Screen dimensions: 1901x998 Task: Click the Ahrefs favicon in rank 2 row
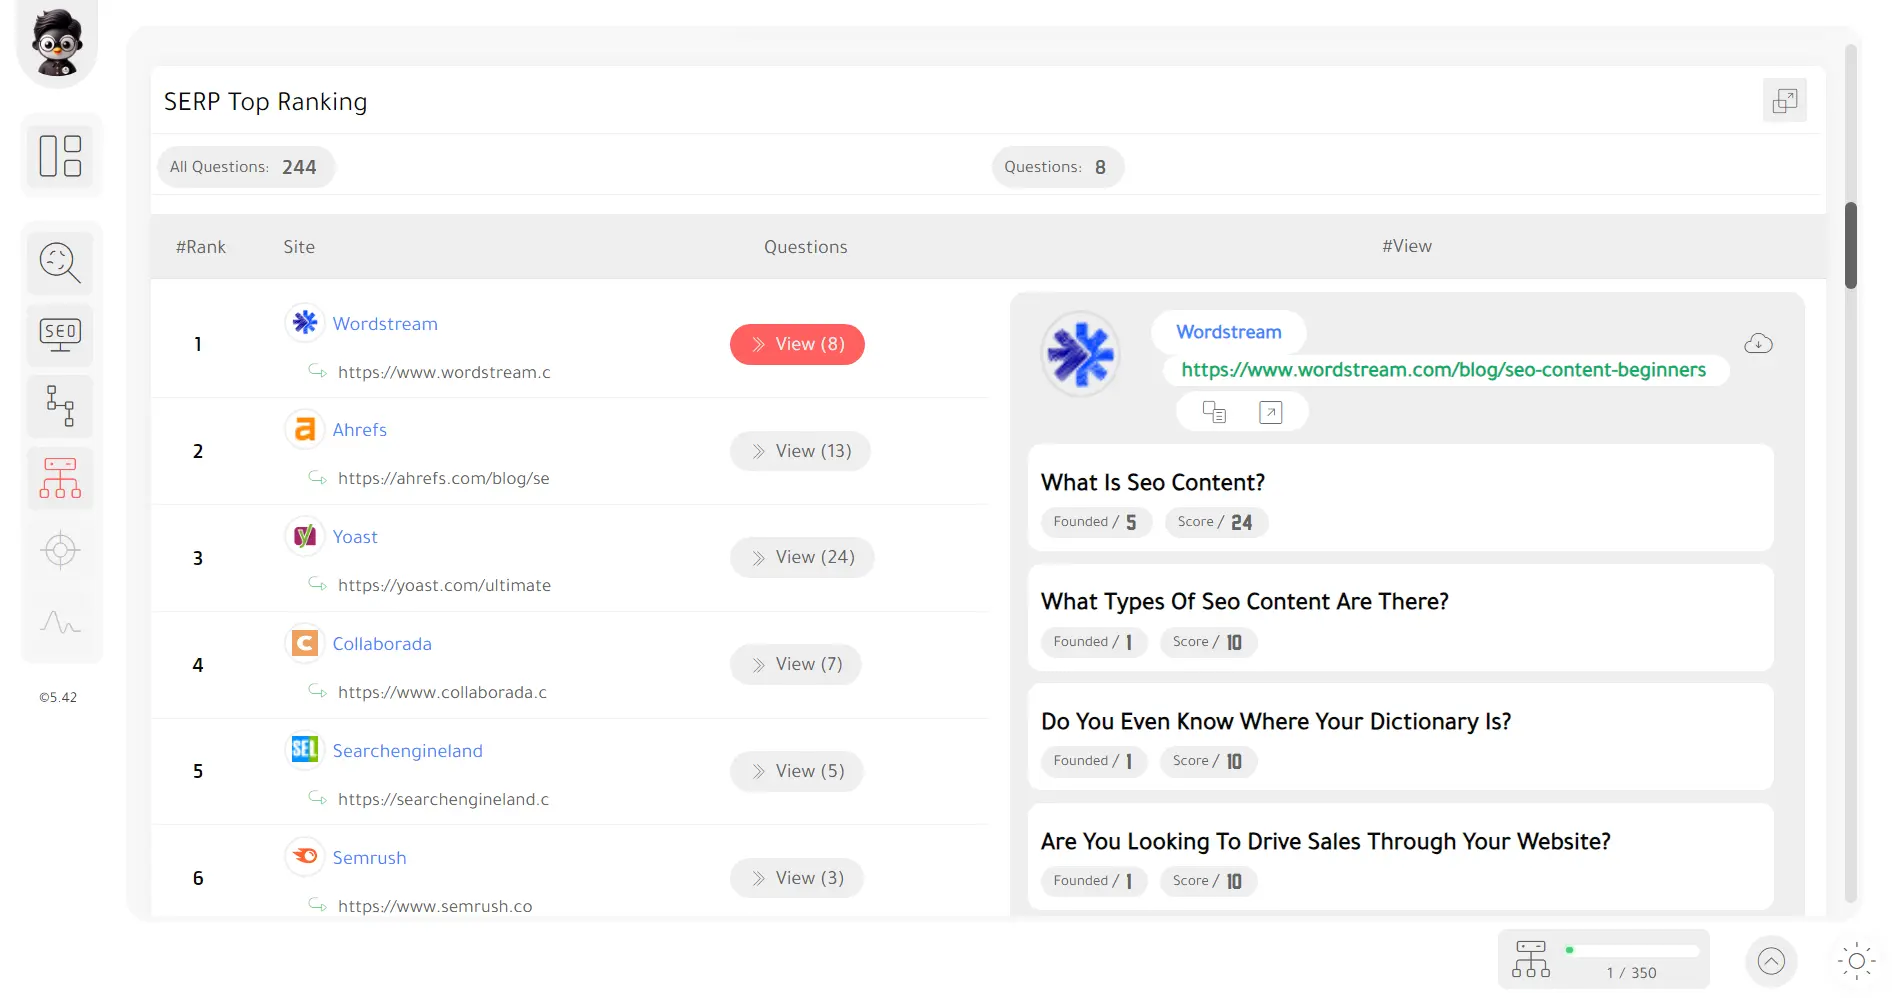tap(305, 429)
